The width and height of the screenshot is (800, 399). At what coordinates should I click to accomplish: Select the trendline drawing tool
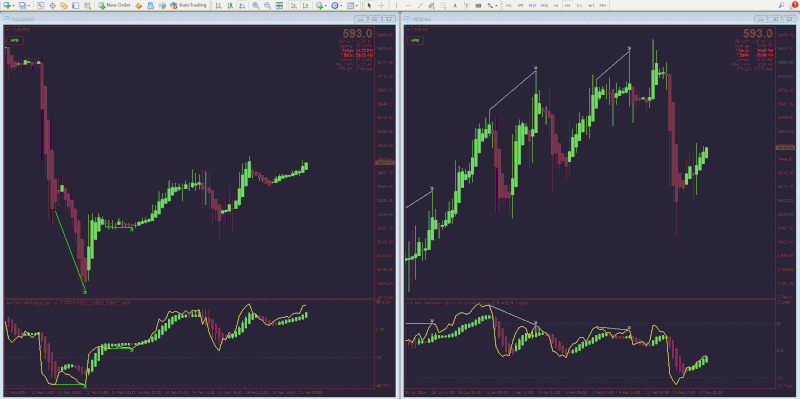(x=420, y=5)
